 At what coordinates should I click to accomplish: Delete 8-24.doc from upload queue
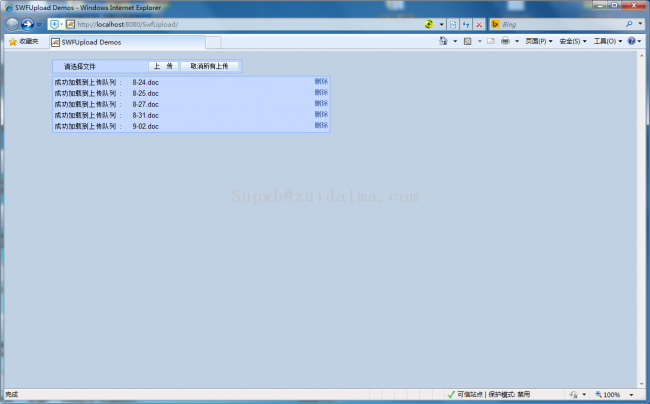[320, 81]
